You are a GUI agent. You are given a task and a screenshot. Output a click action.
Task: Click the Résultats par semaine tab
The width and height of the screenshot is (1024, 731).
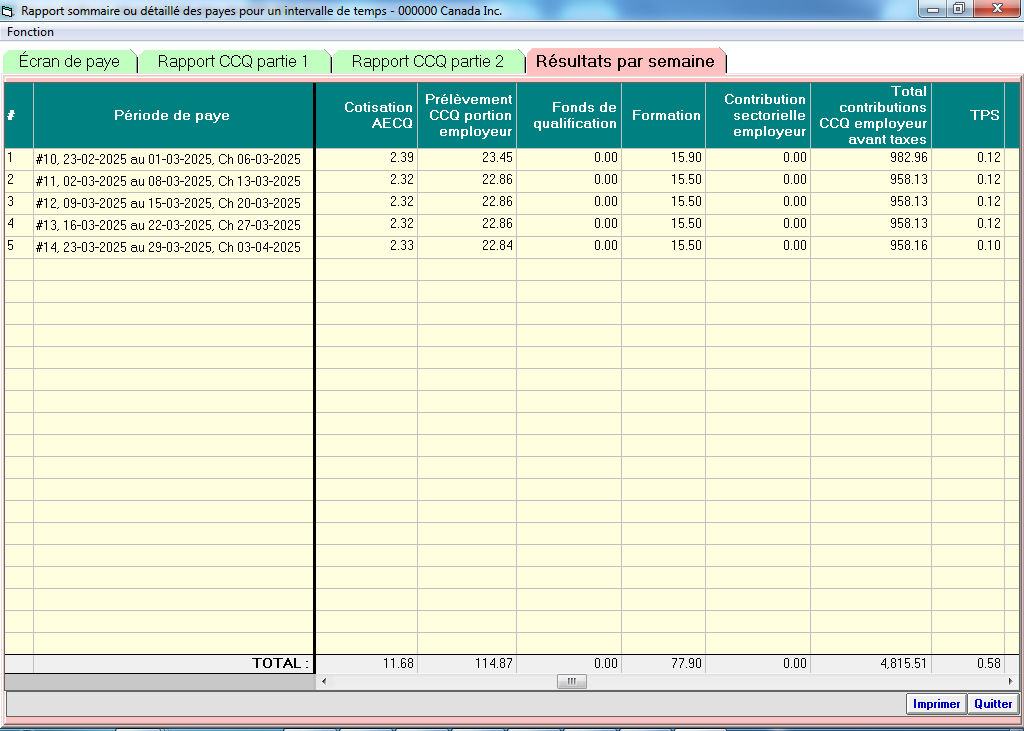[625, 62]
